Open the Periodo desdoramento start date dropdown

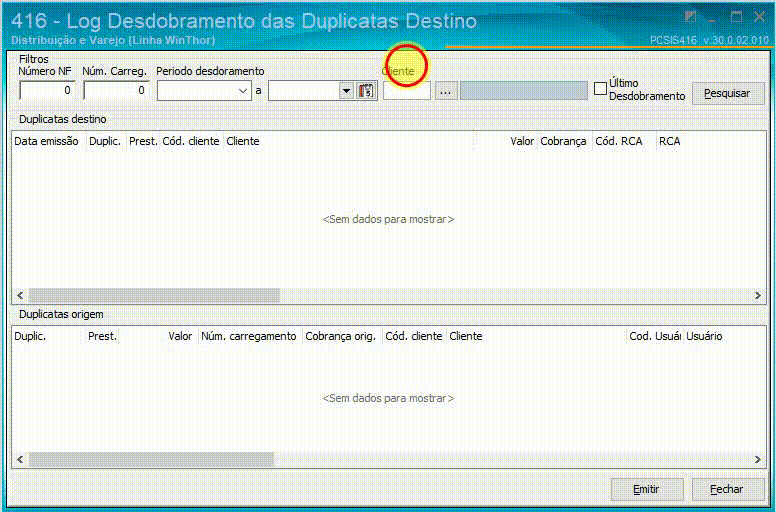(242, 91)
